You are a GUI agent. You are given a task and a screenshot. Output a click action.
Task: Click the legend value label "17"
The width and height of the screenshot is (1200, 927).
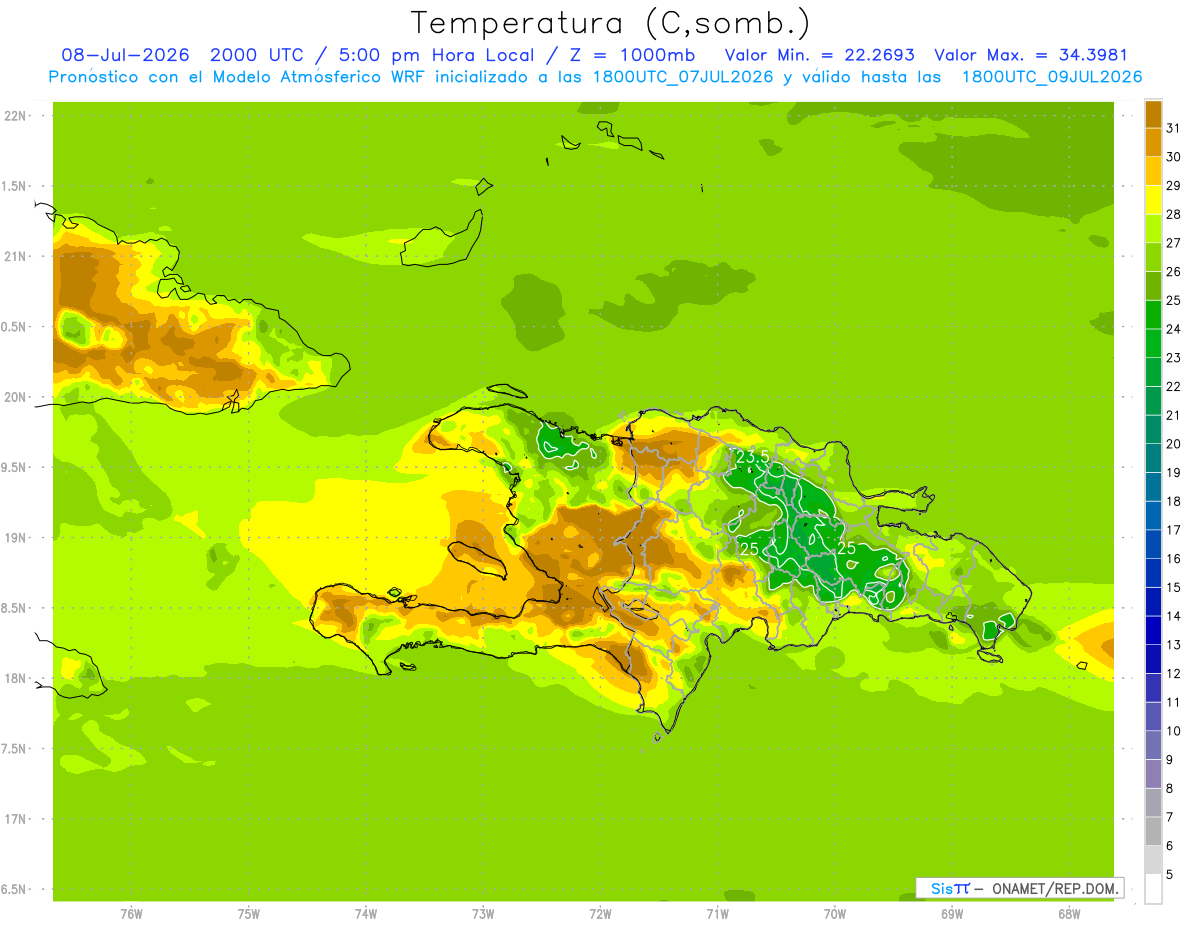[x=1174, y=530]
